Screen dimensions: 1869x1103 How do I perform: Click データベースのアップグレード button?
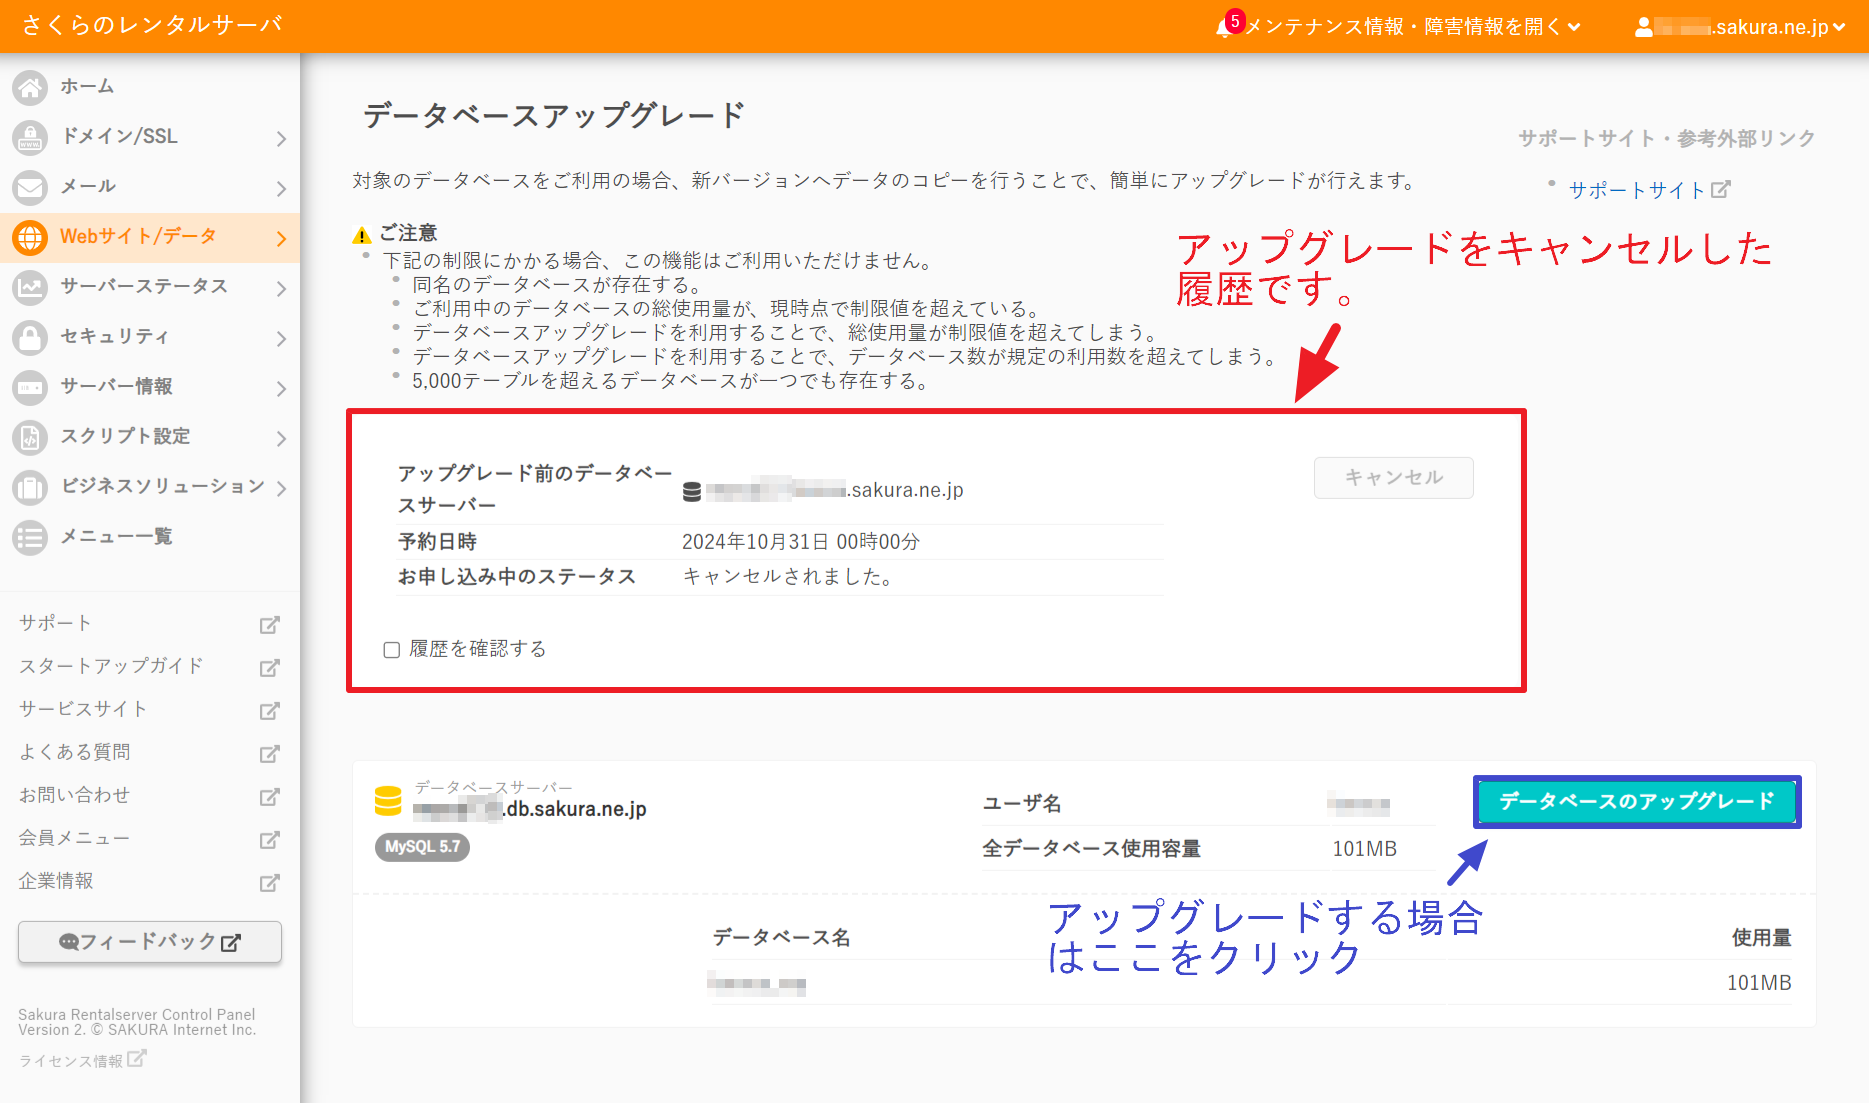point(1636,801)
